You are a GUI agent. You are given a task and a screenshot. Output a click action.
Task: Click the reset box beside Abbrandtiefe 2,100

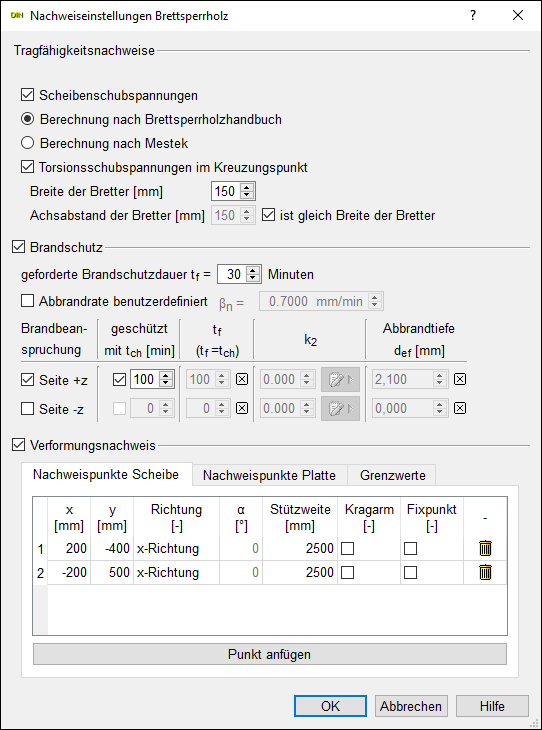460,379
